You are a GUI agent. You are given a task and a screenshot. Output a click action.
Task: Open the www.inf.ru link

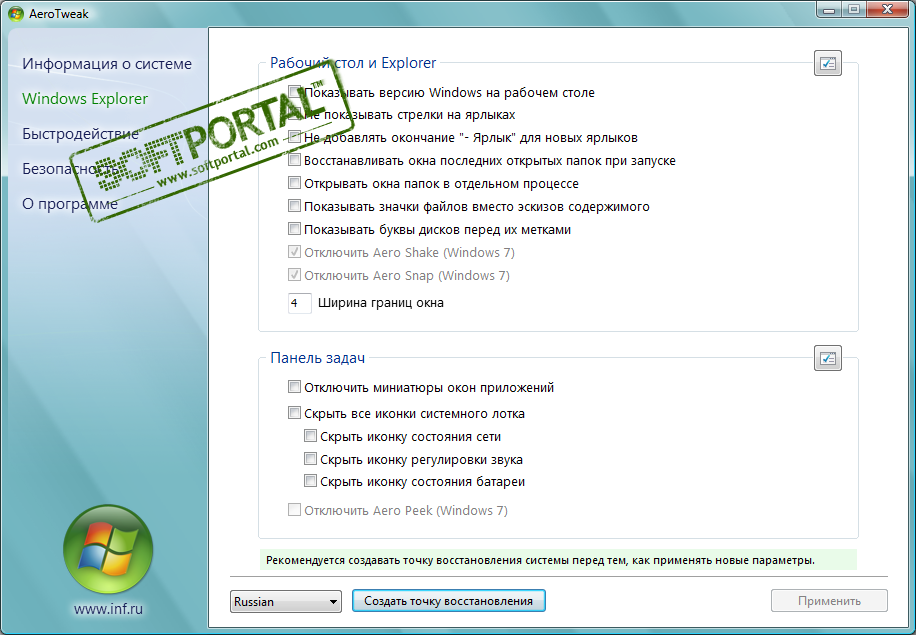pos(108,609)
